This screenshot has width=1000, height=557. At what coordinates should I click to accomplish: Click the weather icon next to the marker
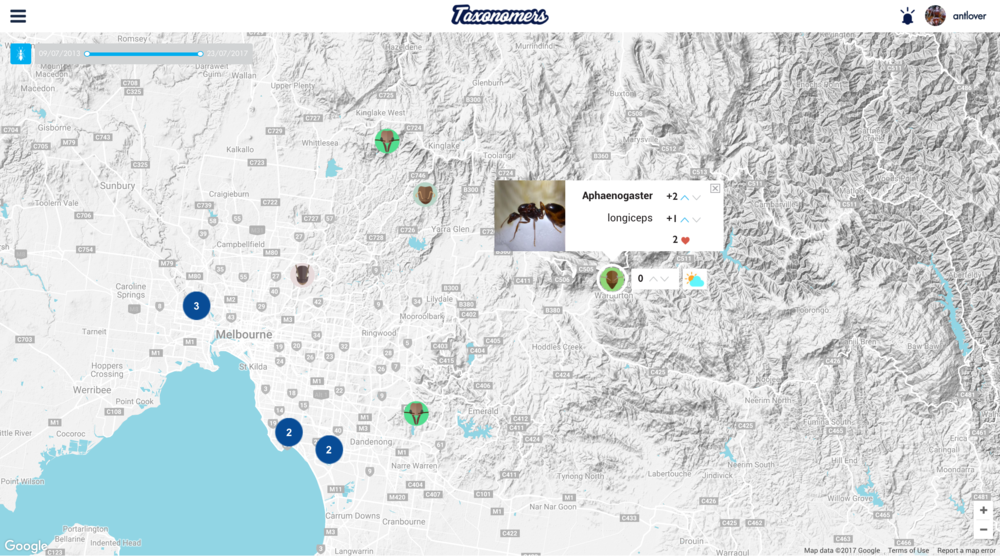tap(694, 280)
